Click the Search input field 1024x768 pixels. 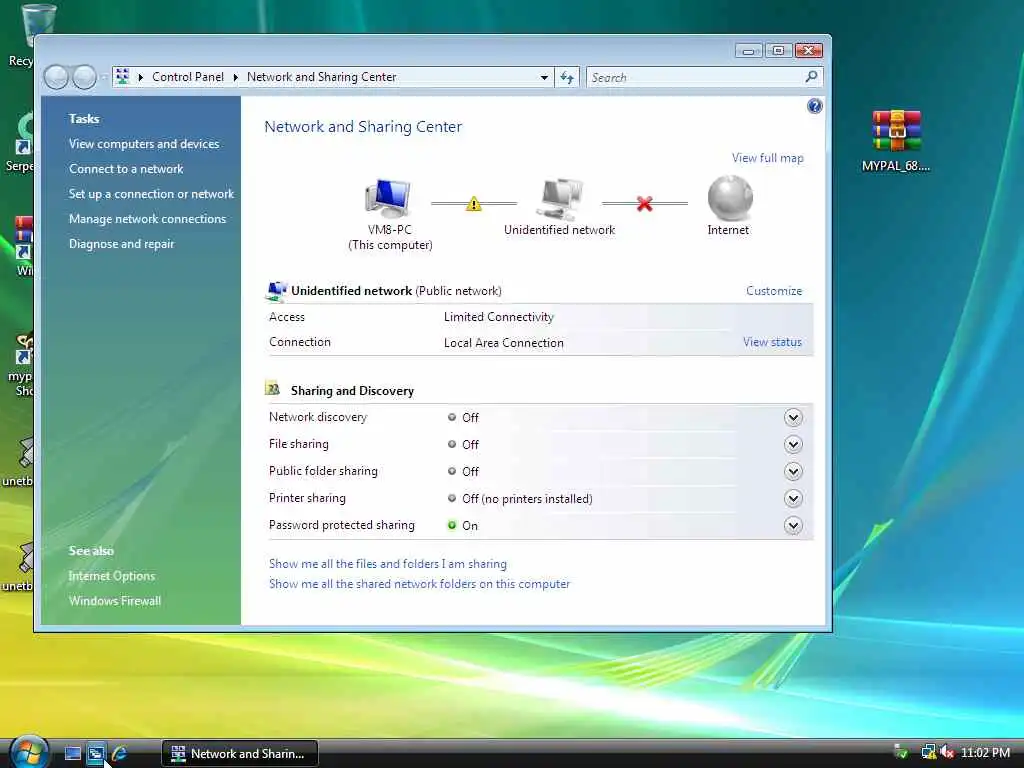[696, 78]
